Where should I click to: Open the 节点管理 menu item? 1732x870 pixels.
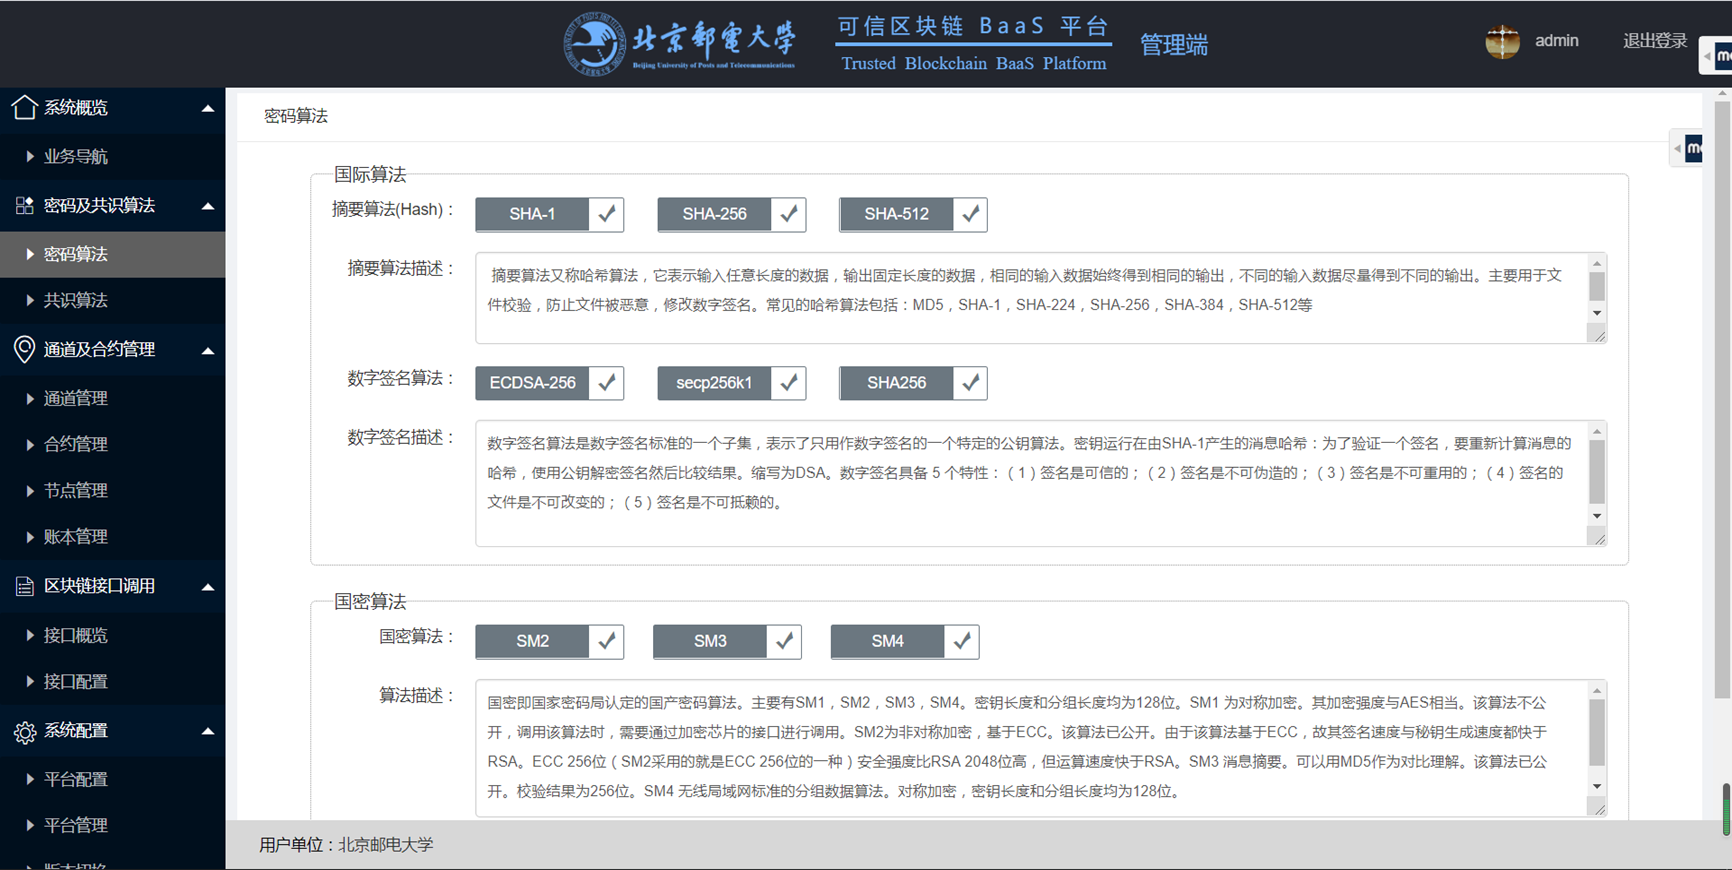[112, 490]
